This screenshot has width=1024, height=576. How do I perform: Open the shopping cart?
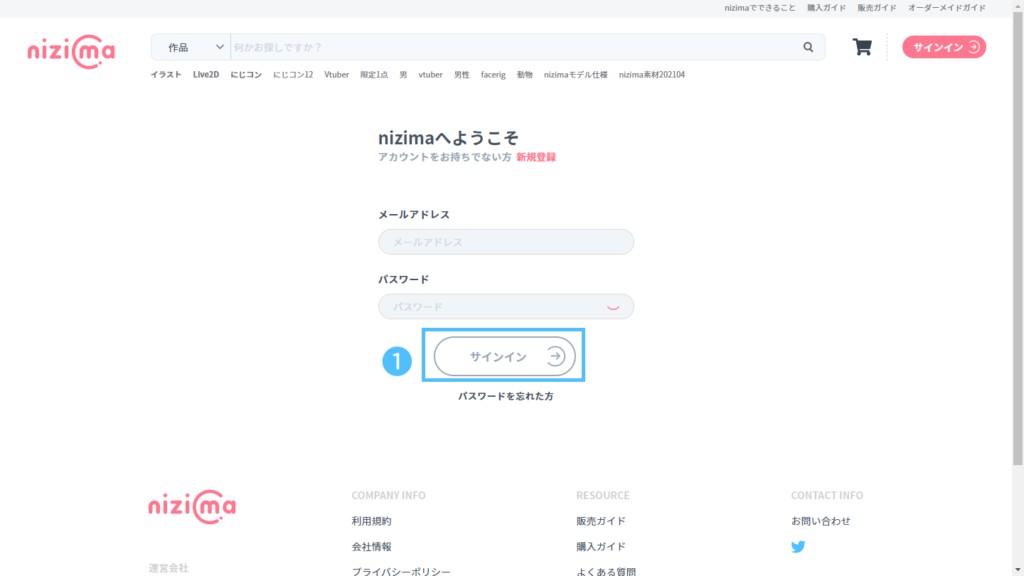861,46
